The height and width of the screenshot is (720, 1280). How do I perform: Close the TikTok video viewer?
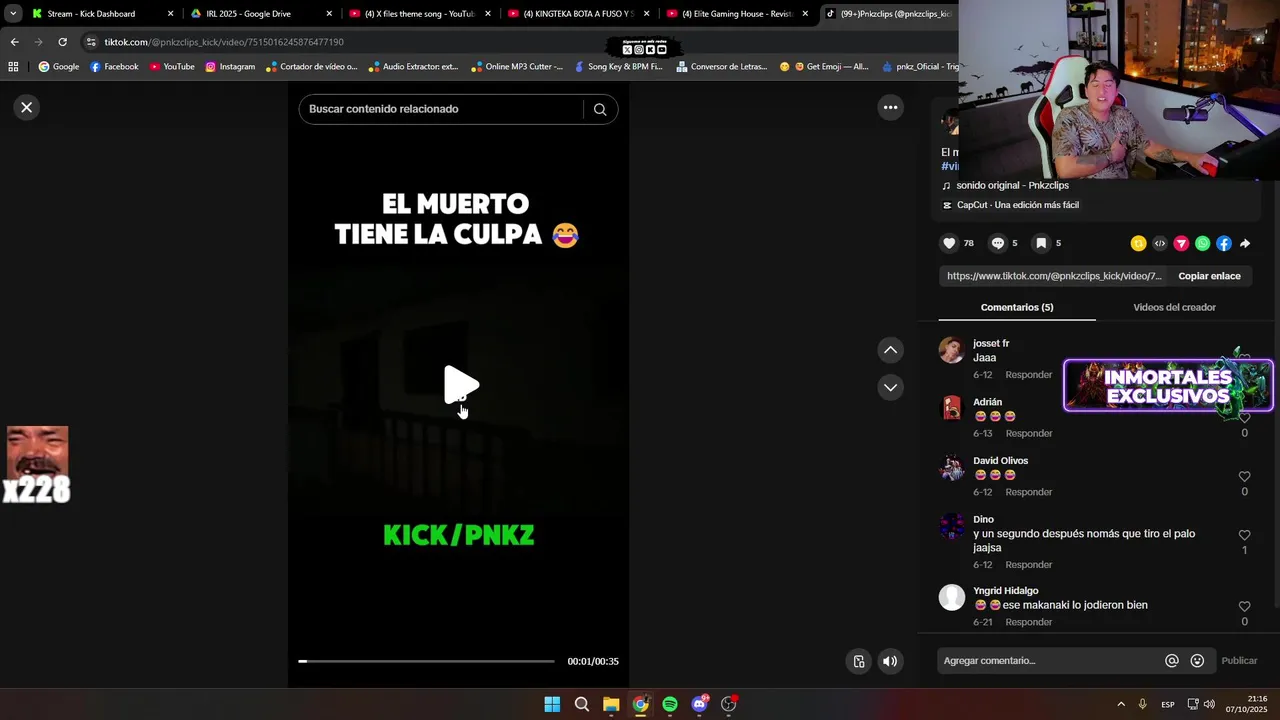point(27,107)
